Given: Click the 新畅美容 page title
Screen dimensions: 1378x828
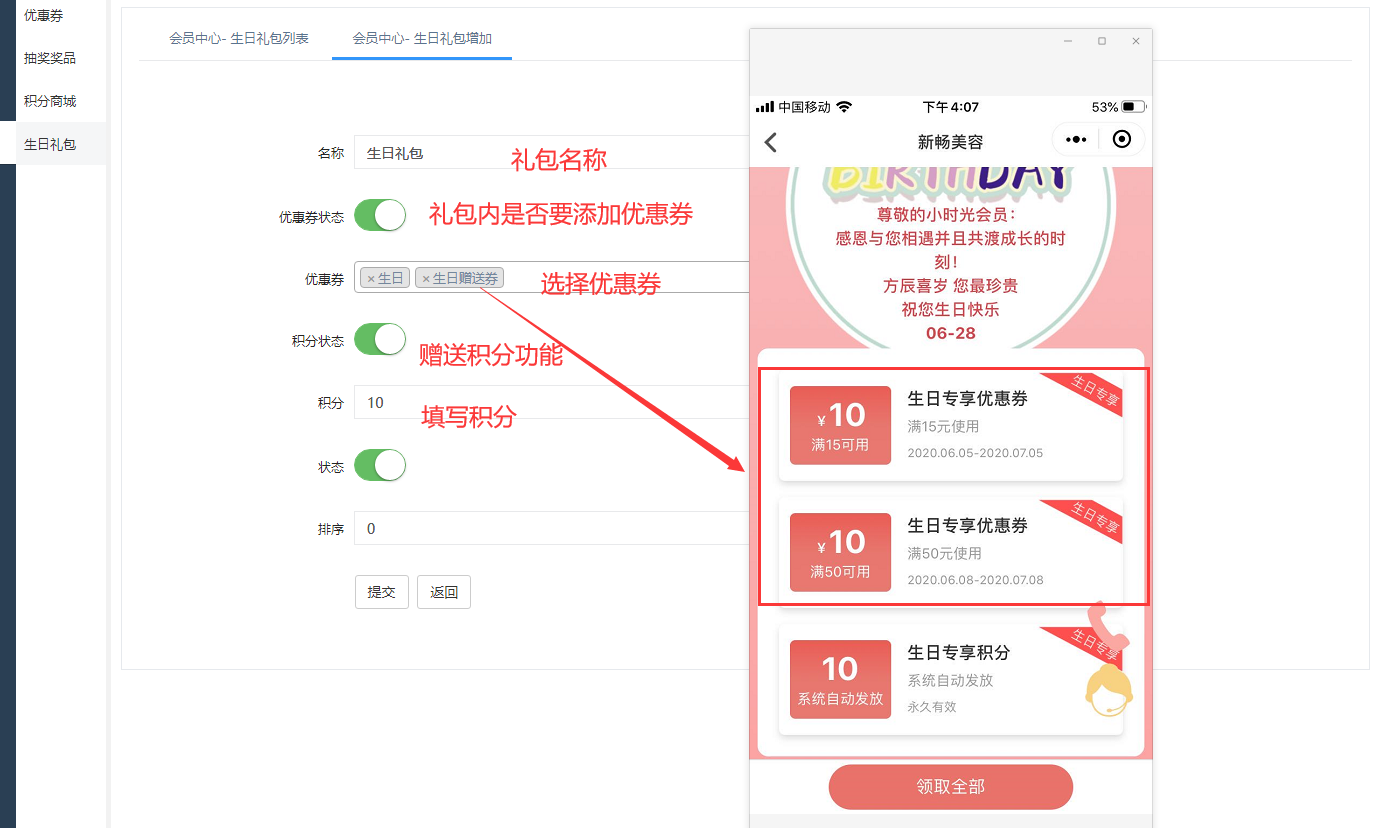Looking at the screenshot, I should (951, 142).
